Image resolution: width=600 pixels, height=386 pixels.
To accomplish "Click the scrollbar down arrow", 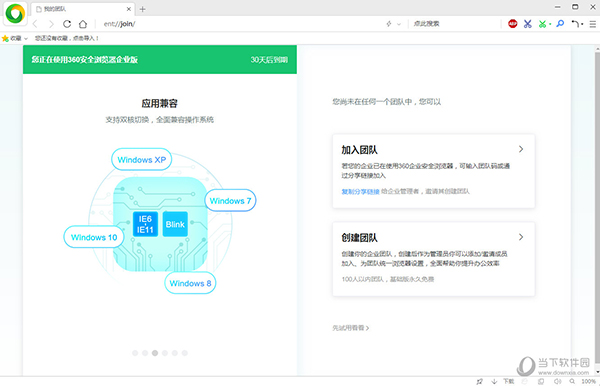I will click(597, 371).
